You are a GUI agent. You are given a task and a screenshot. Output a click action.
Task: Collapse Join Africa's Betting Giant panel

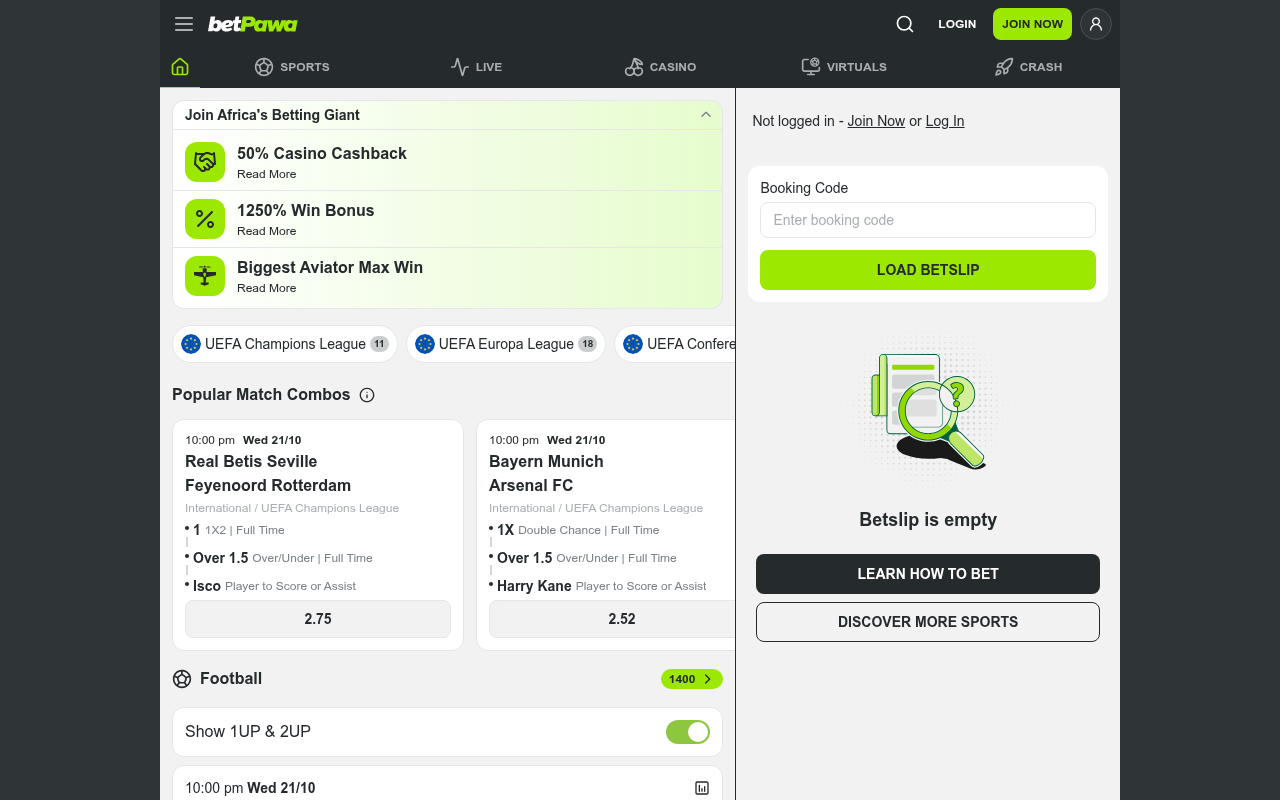[706, 115]
